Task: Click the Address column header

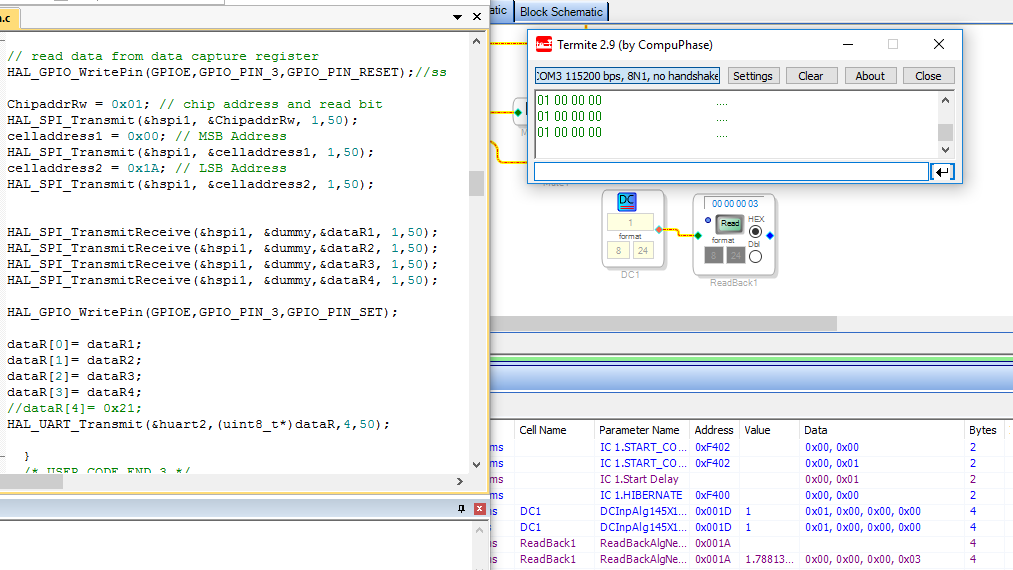Action: click(x=714, y=430)
